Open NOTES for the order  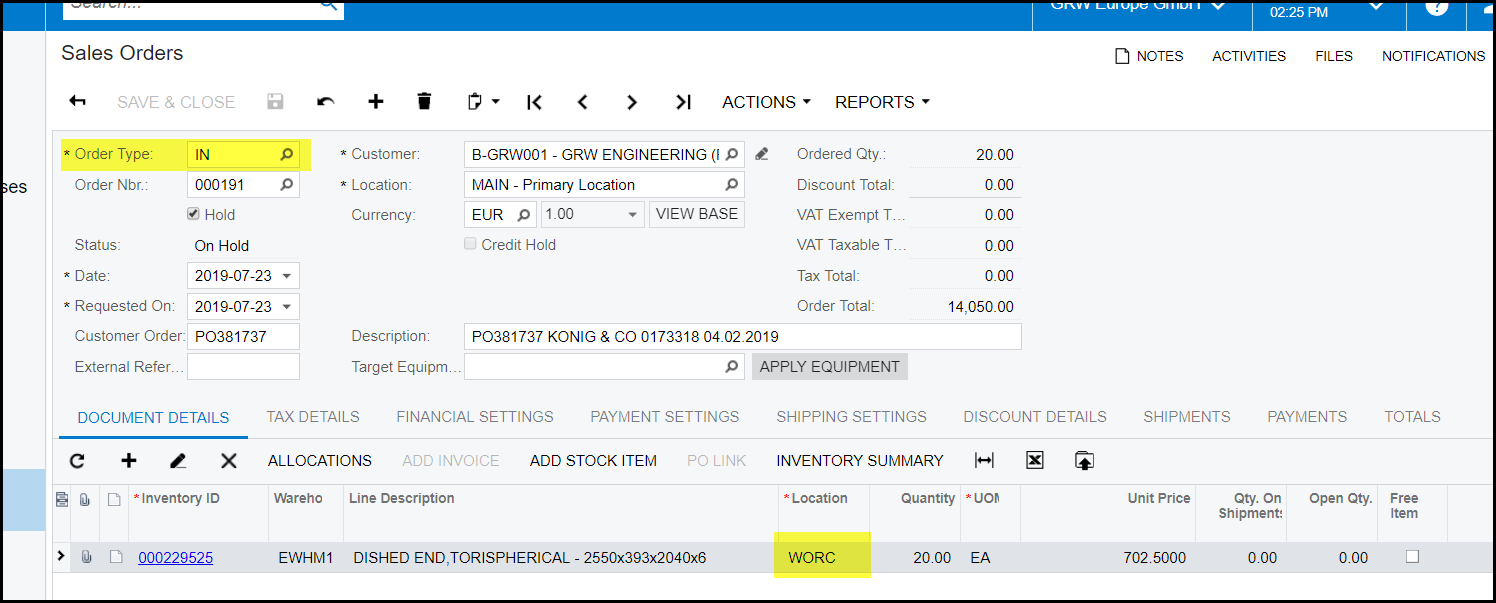coord(1149,56)
